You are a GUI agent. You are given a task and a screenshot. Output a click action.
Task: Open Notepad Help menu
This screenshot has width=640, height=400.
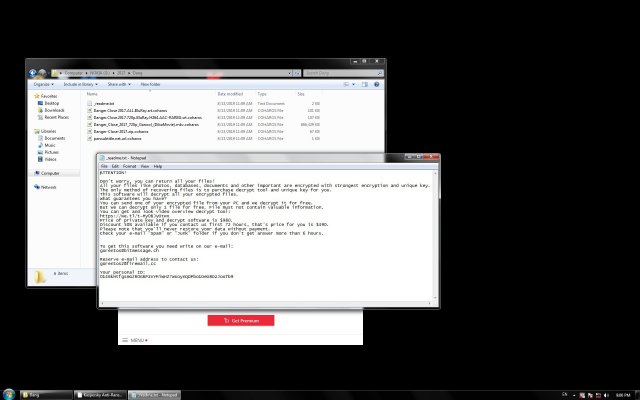pyautogui.click(x=158, y=167)
